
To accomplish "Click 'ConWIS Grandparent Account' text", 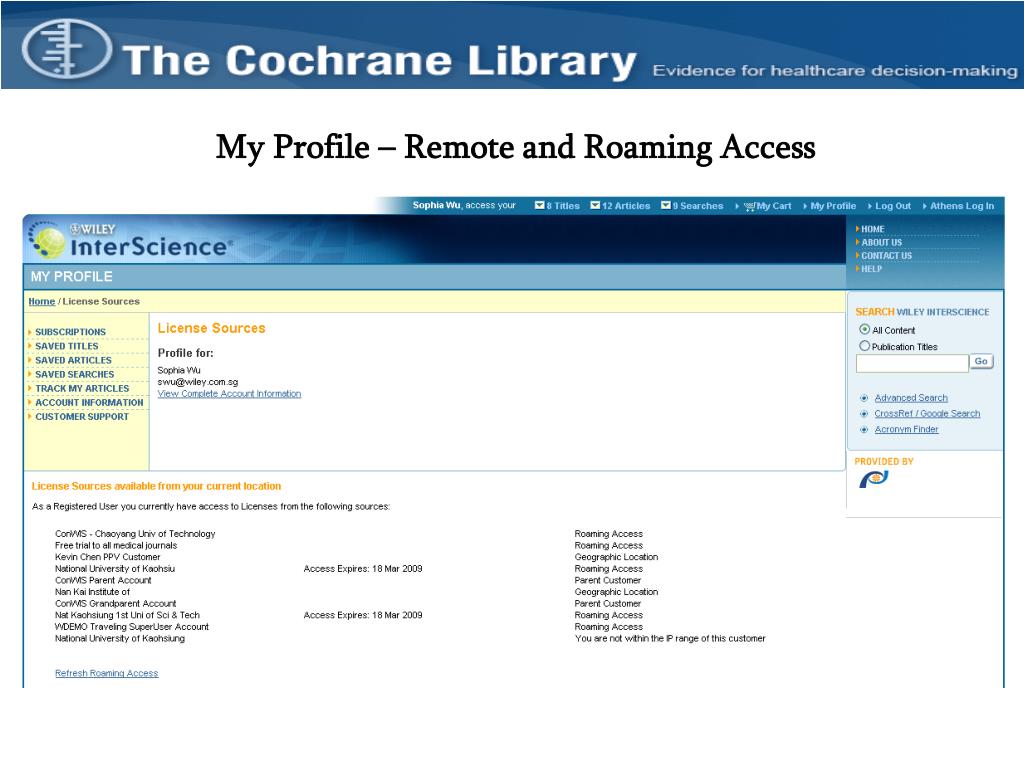I will (116, 603).
